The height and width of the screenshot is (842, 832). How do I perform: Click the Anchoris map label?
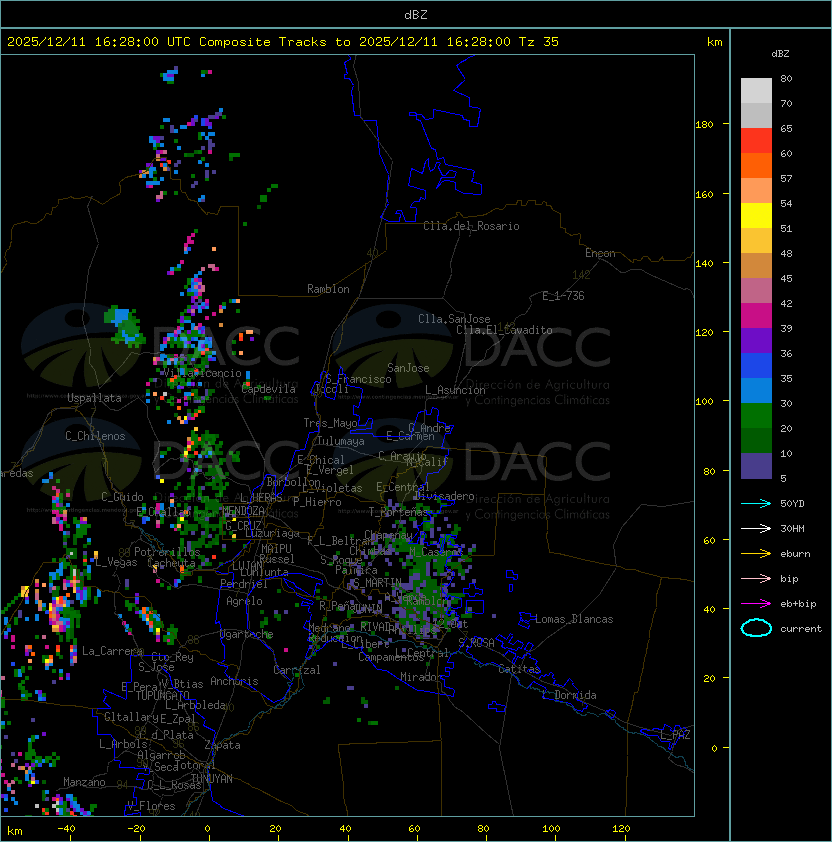[x=234, y=681]
